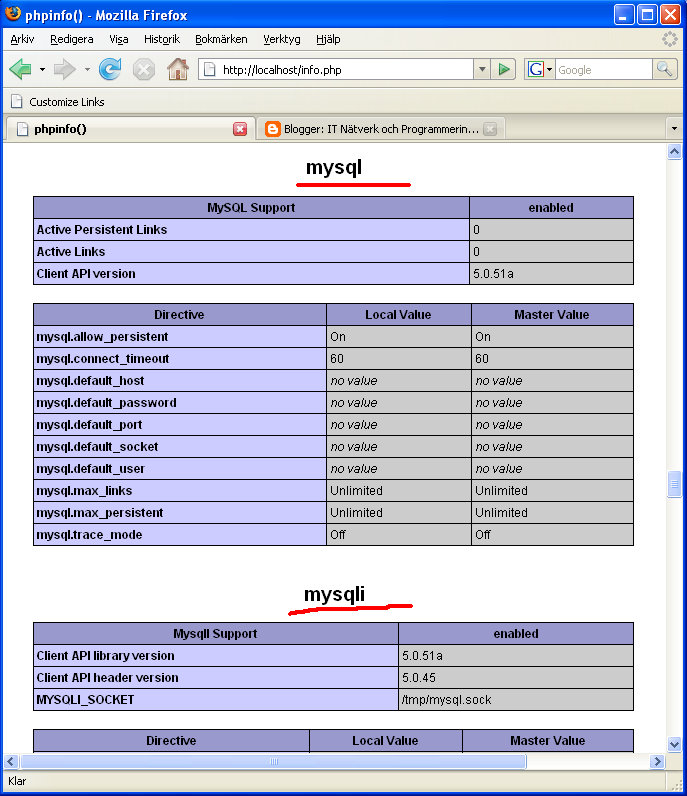Click the 'mysql.default_port' directive
The height and width of the screenshot is (796, 687).
click(180, 424)
